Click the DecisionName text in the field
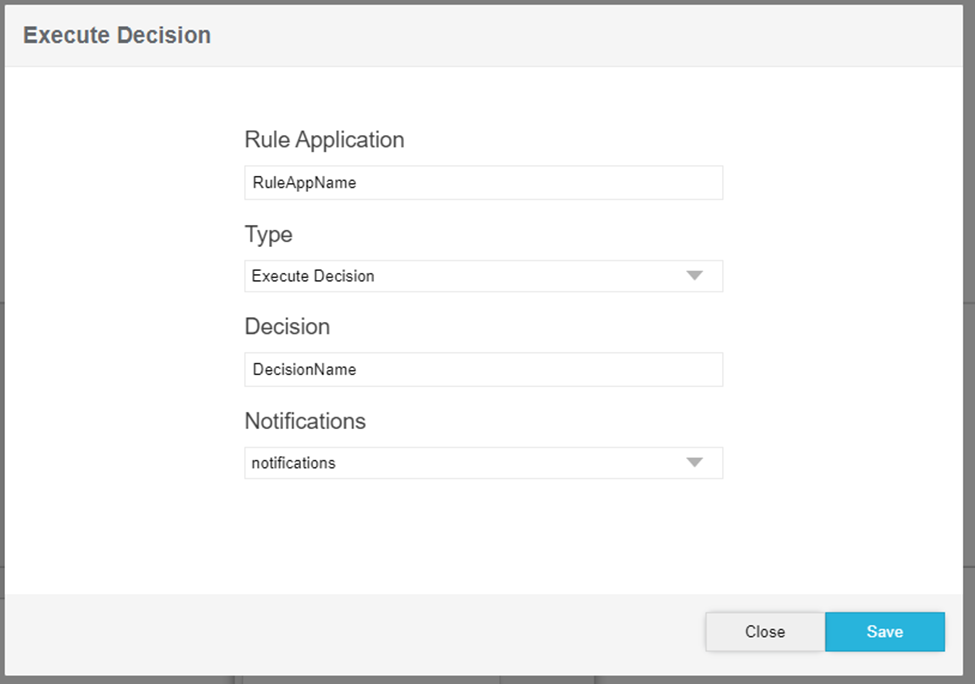975x684 pixels. click(x=304, y=370)
